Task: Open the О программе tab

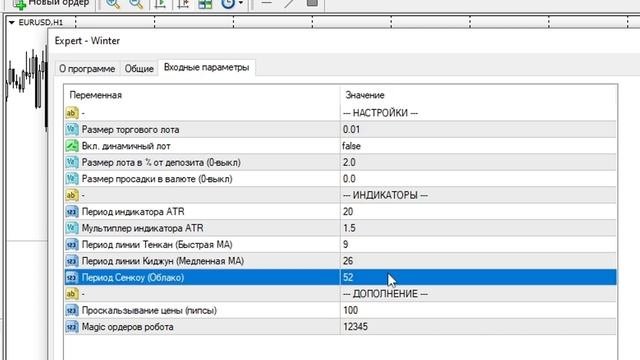Action: tap(87, 69)
